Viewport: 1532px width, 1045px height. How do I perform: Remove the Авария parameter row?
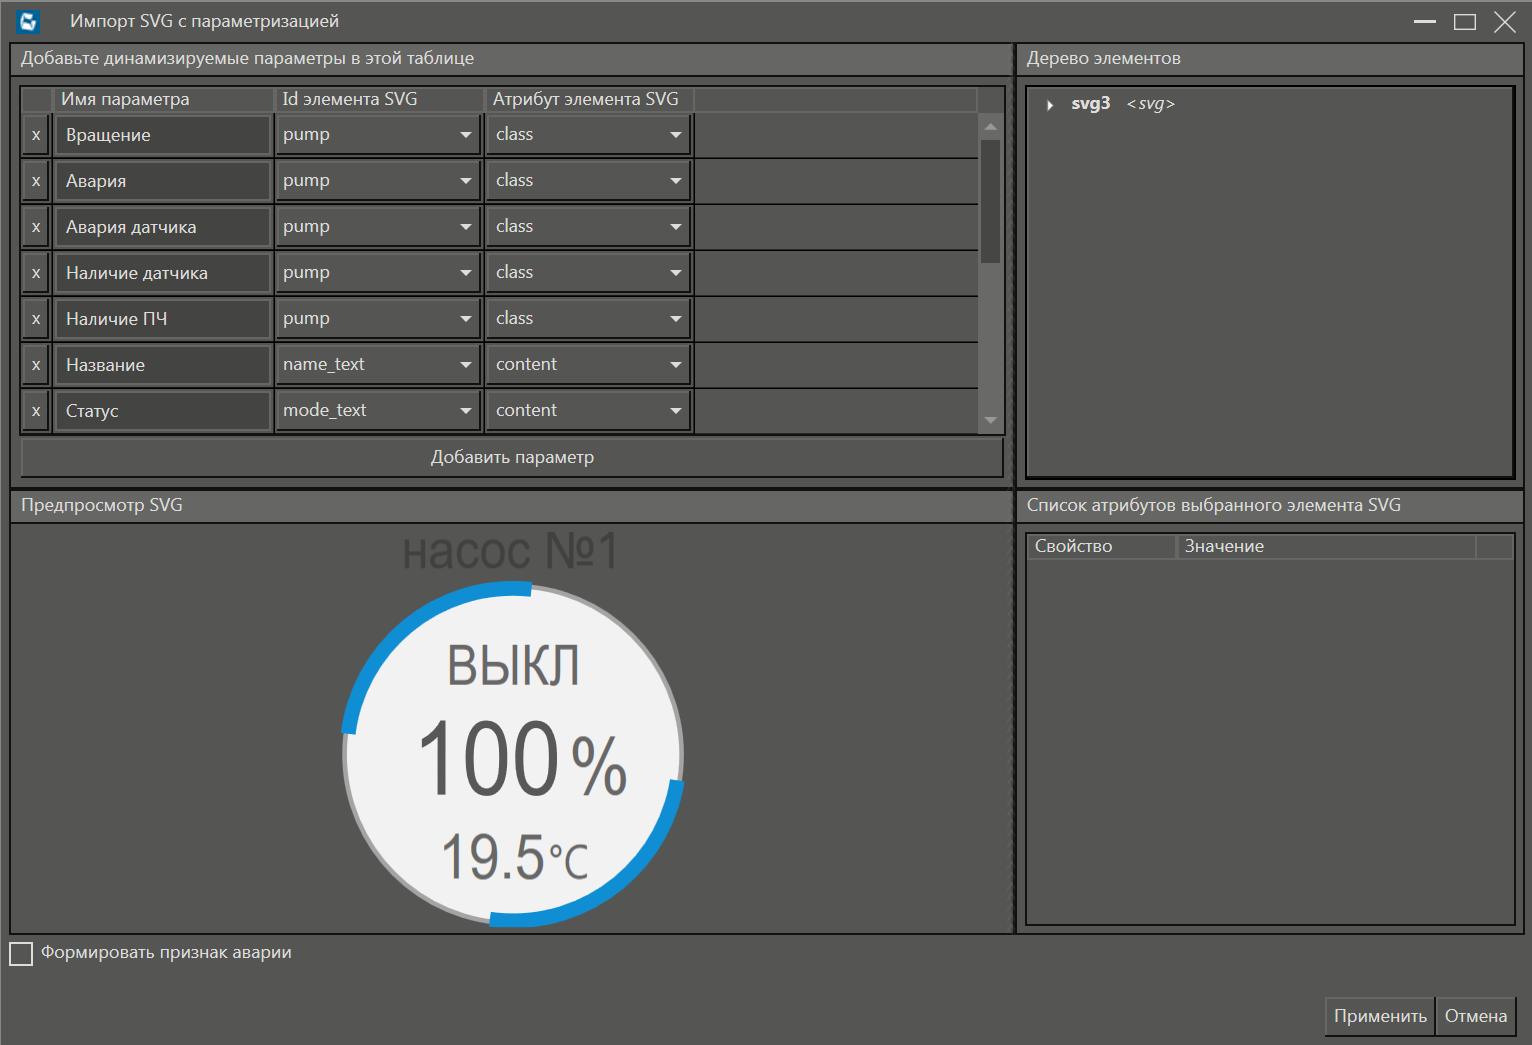(36, 181)
